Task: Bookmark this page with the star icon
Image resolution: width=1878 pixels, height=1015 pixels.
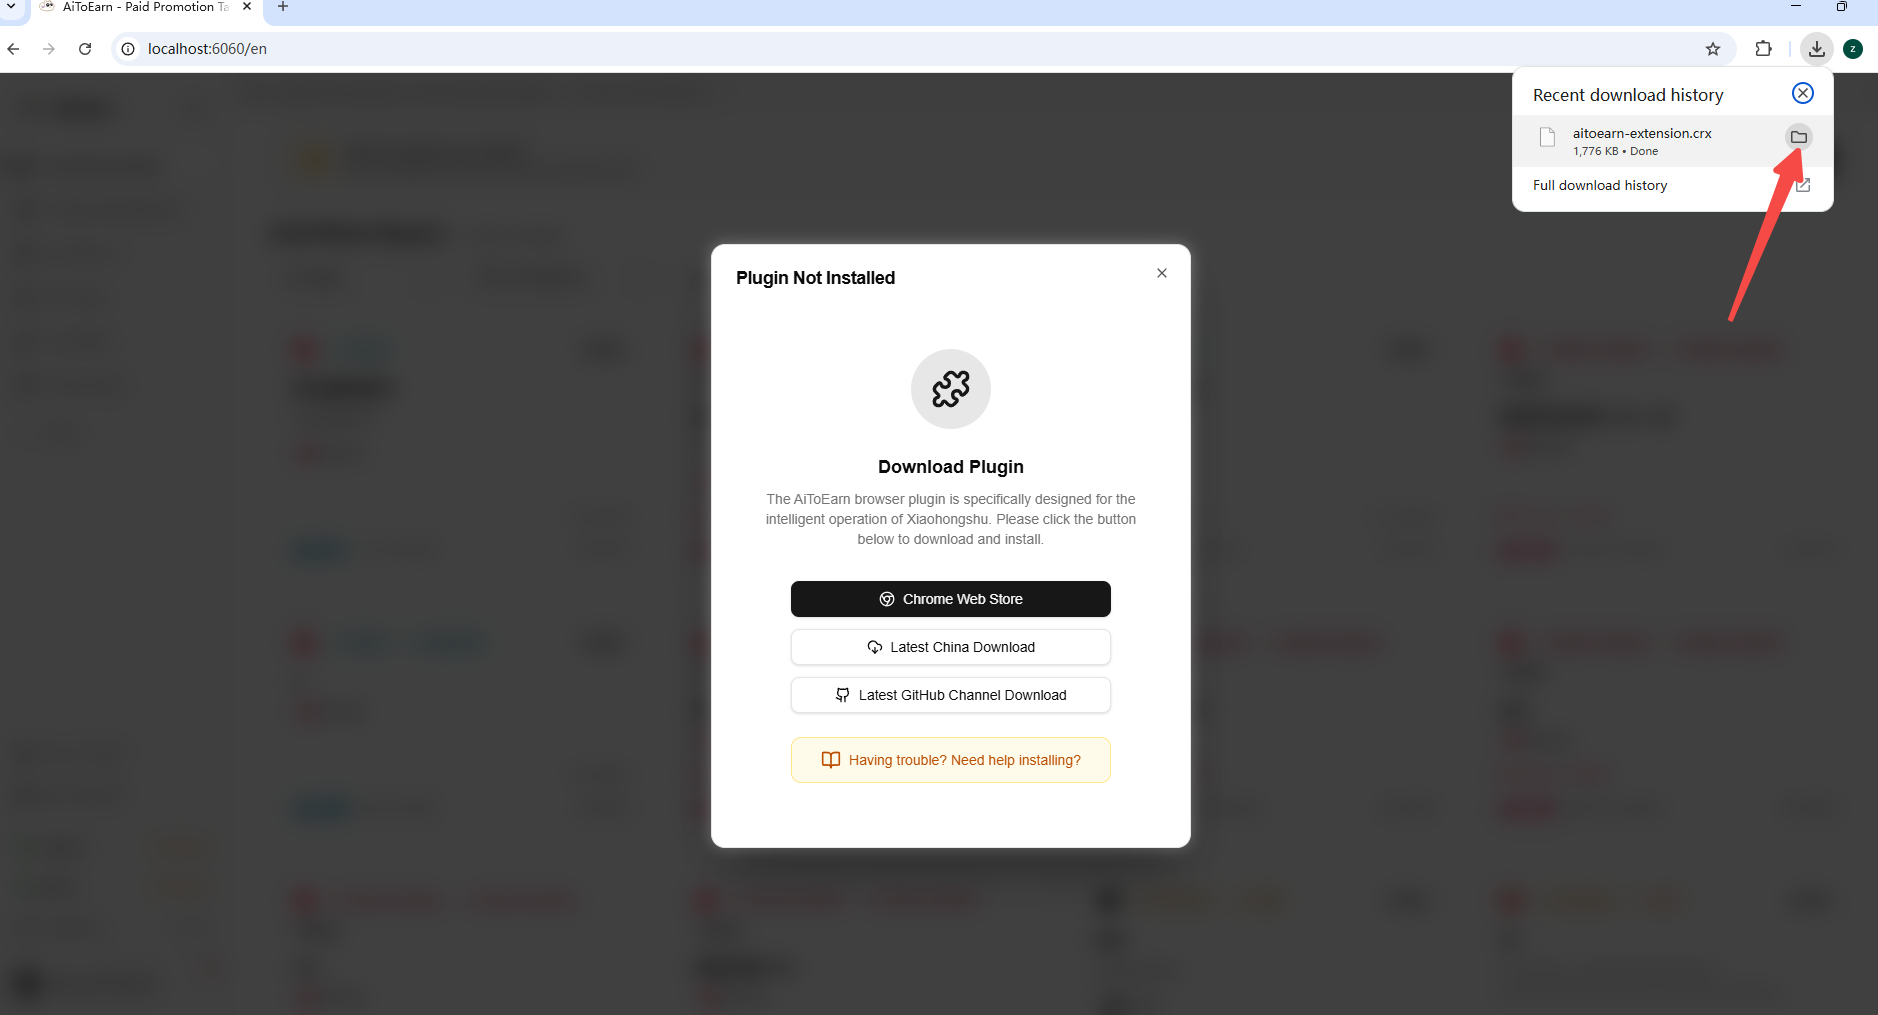Action: [1712, 48]
